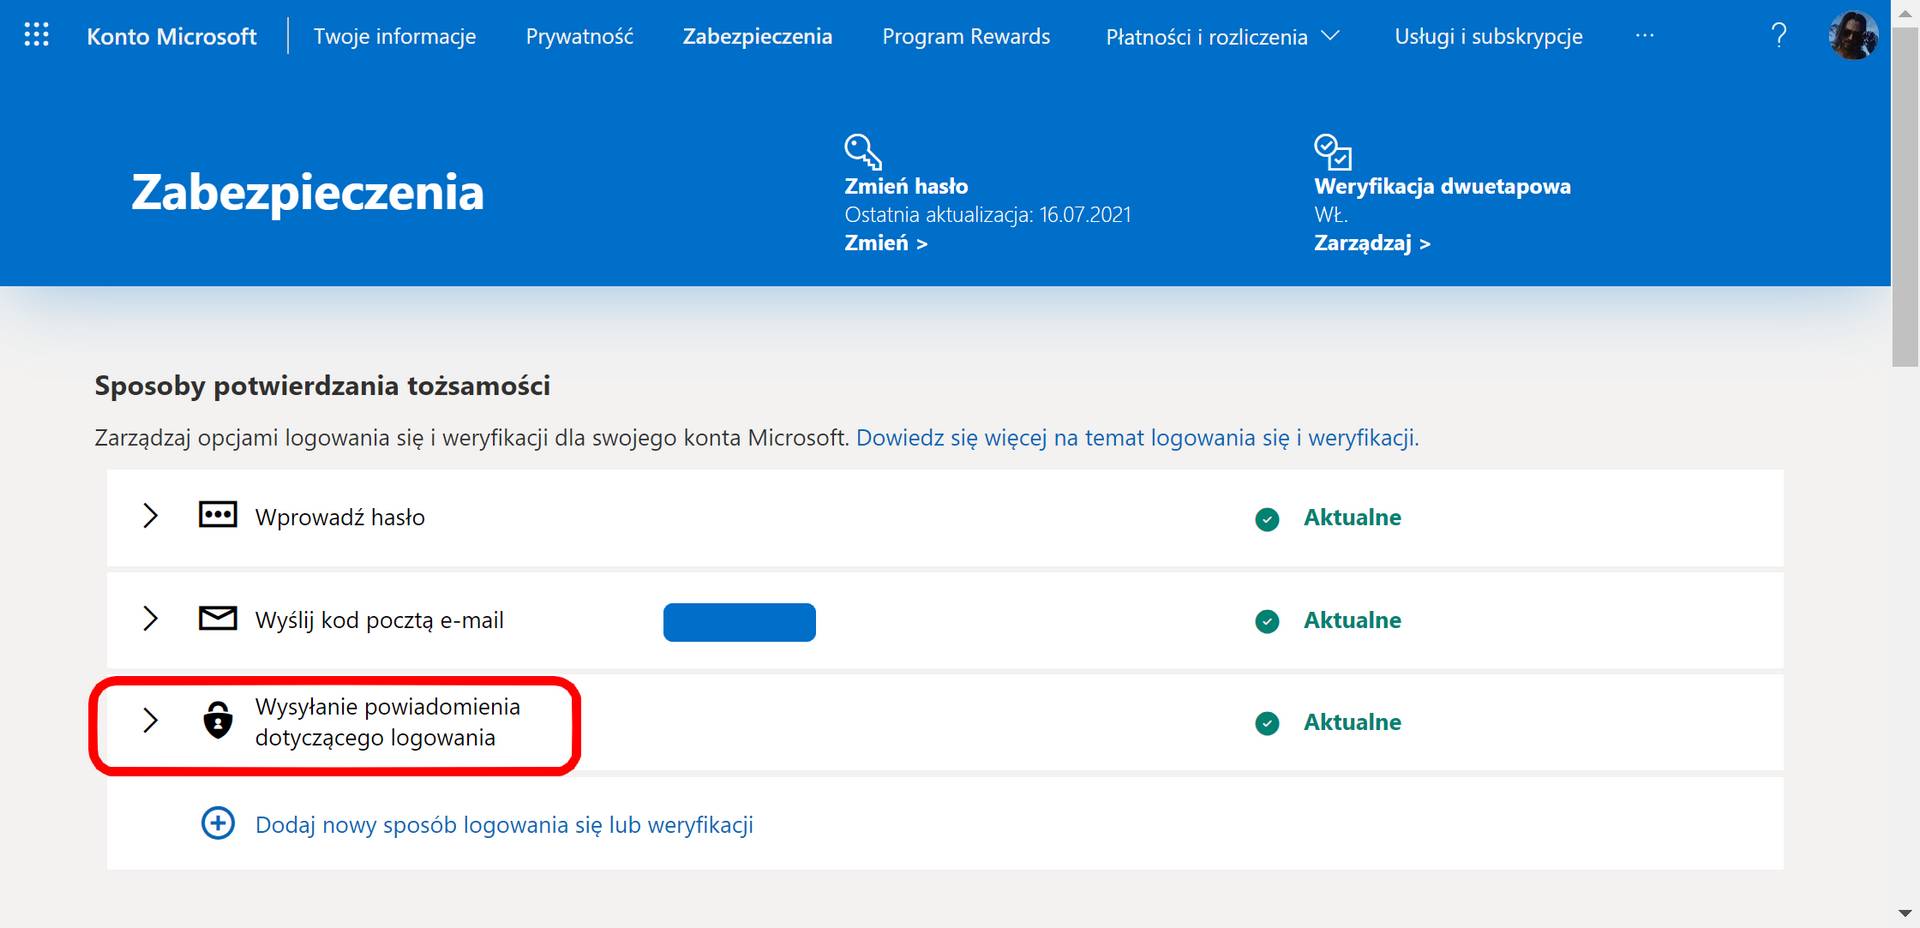Screen dimensions: 1920x928
Task: Click the scrollbar up arrow
Action: (x=1905, y=13)
